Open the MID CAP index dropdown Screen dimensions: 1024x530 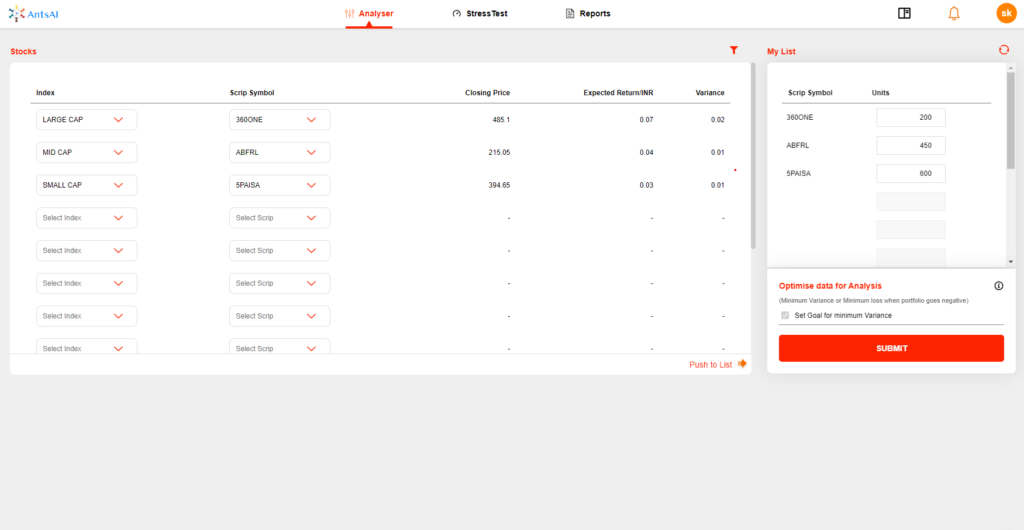(x=87, y=153)
